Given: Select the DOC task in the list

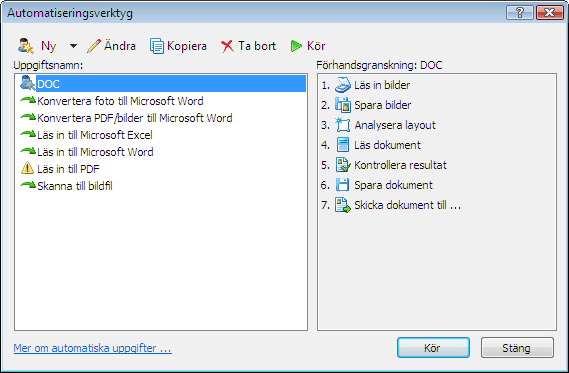Looking at the screenshot, I should (x=171, y=84).
